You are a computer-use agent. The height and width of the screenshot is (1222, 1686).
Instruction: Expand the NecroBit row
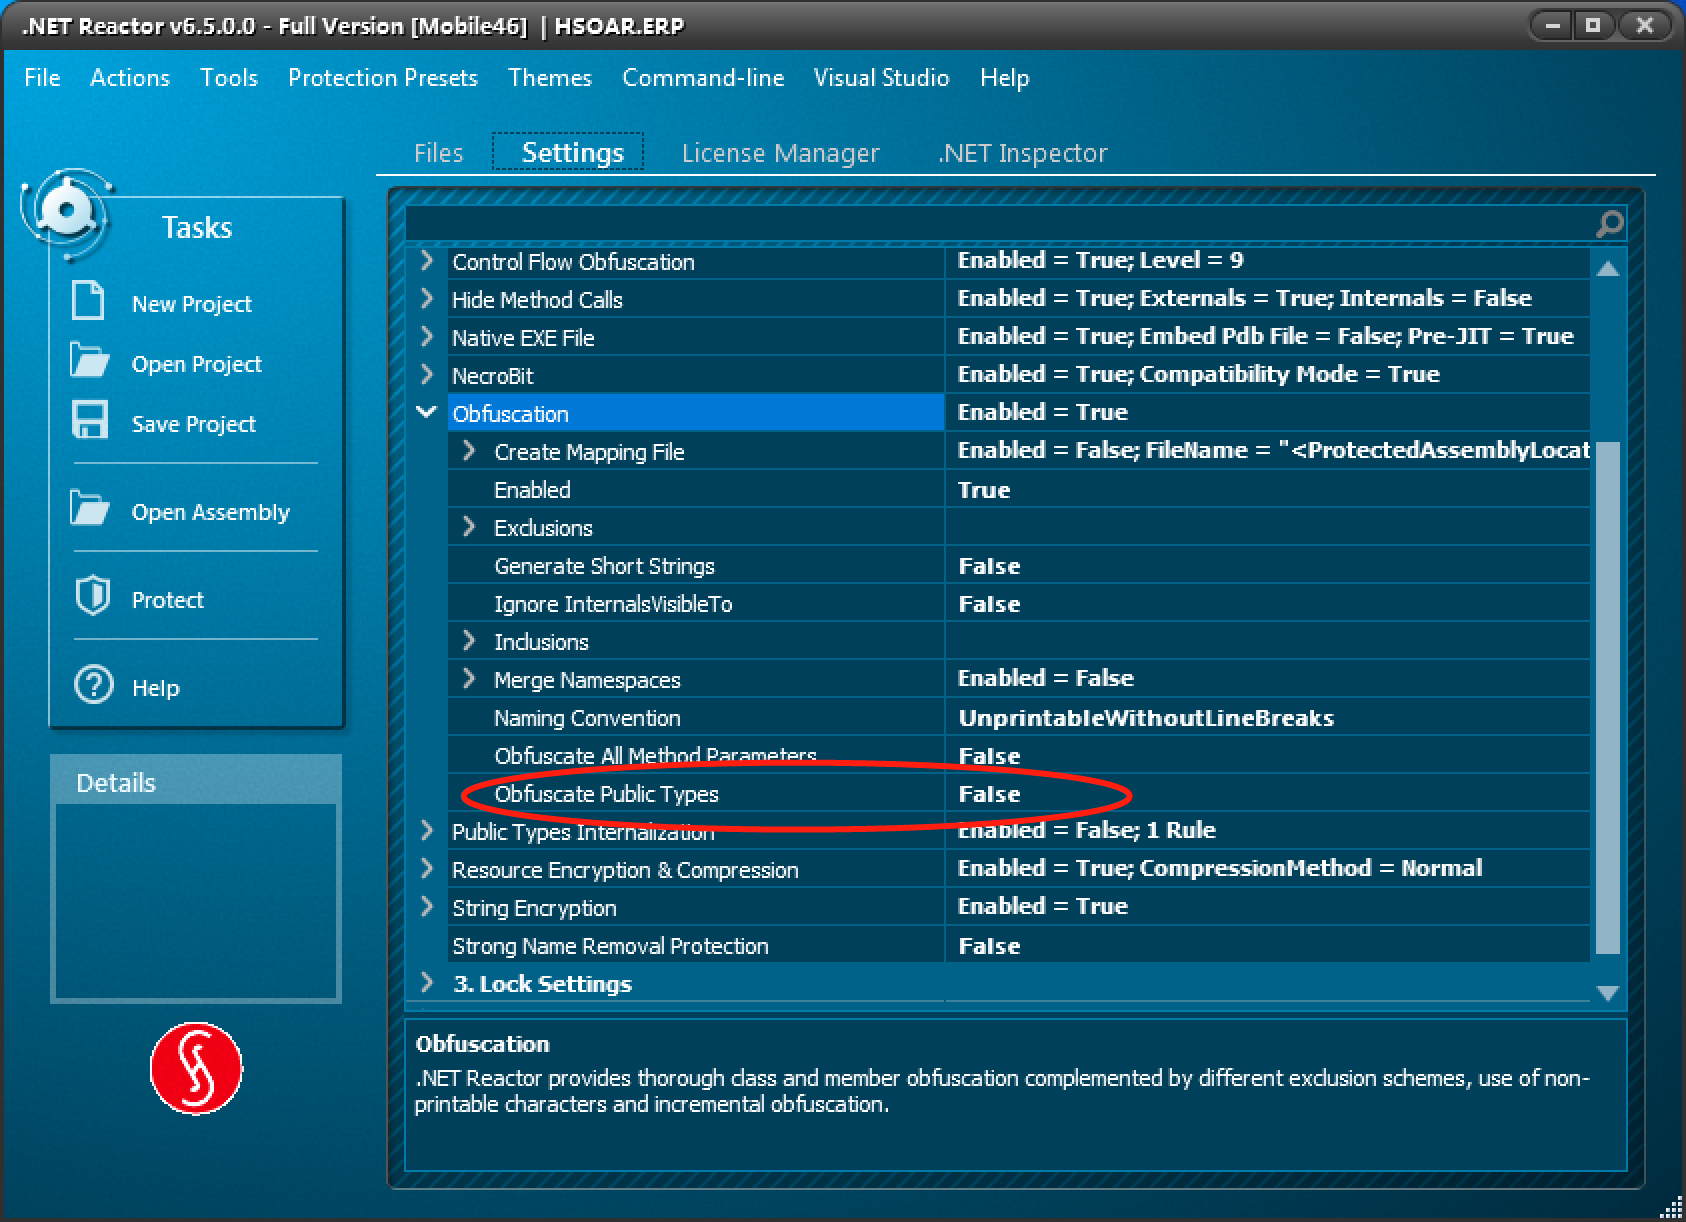427,375
